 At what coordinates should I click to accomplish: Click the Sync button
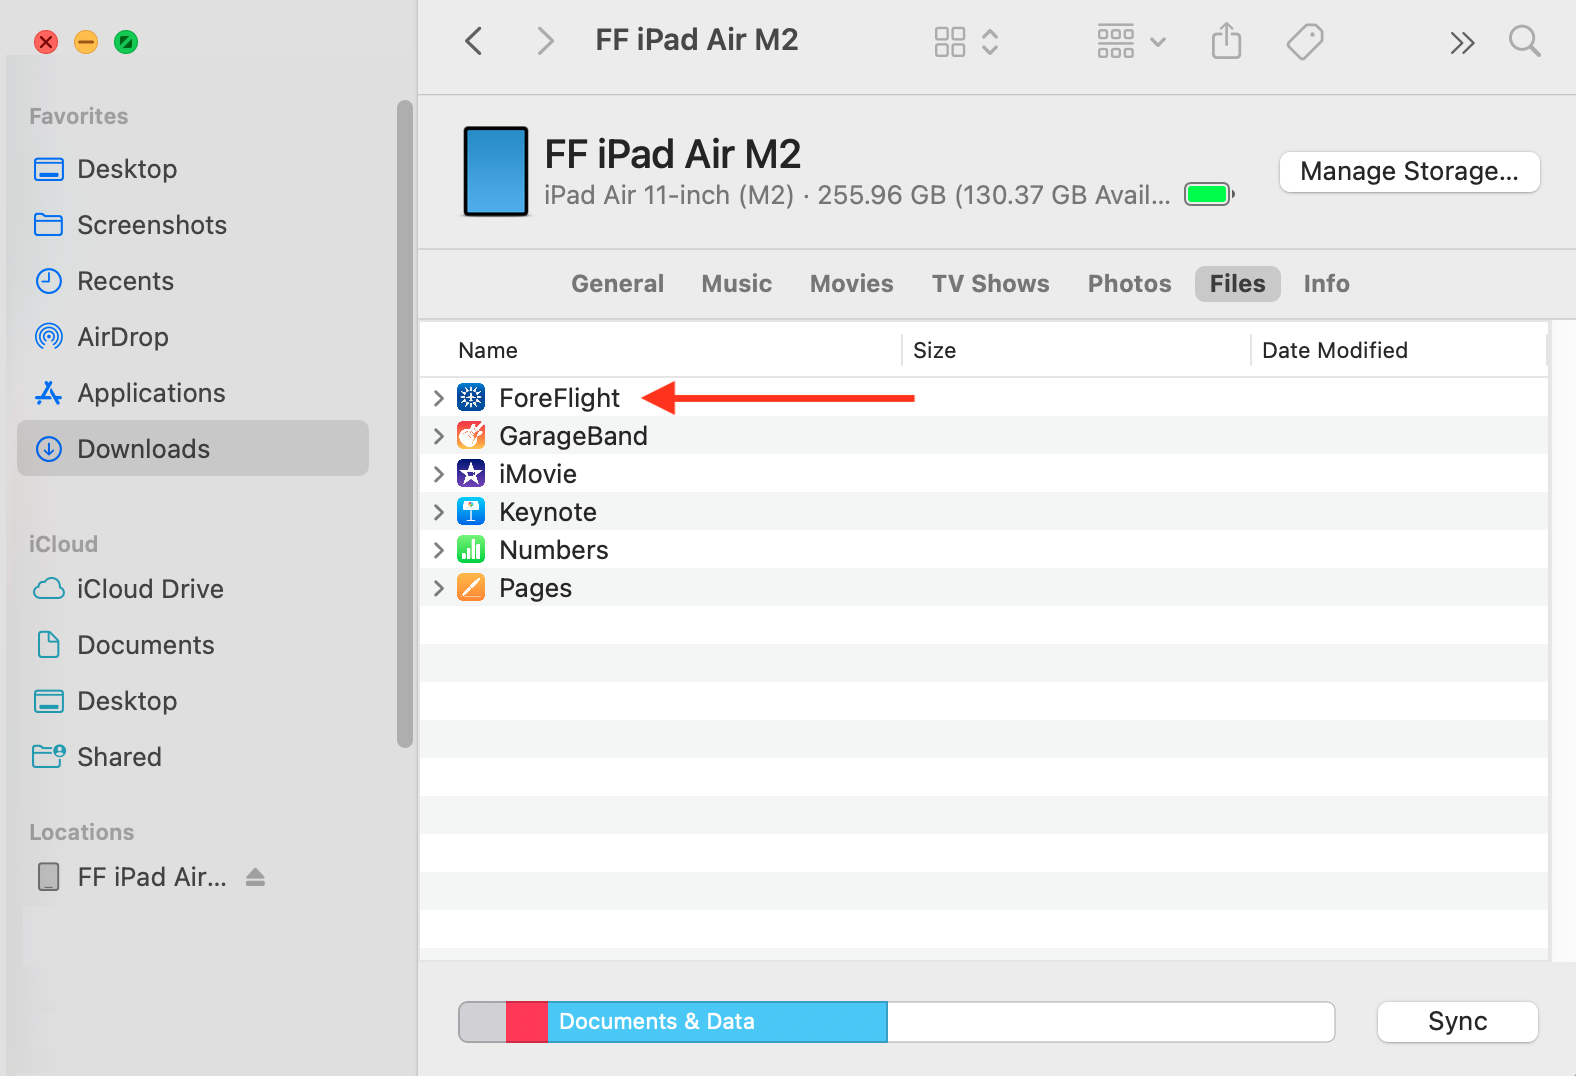(x=1457, y=1021)
